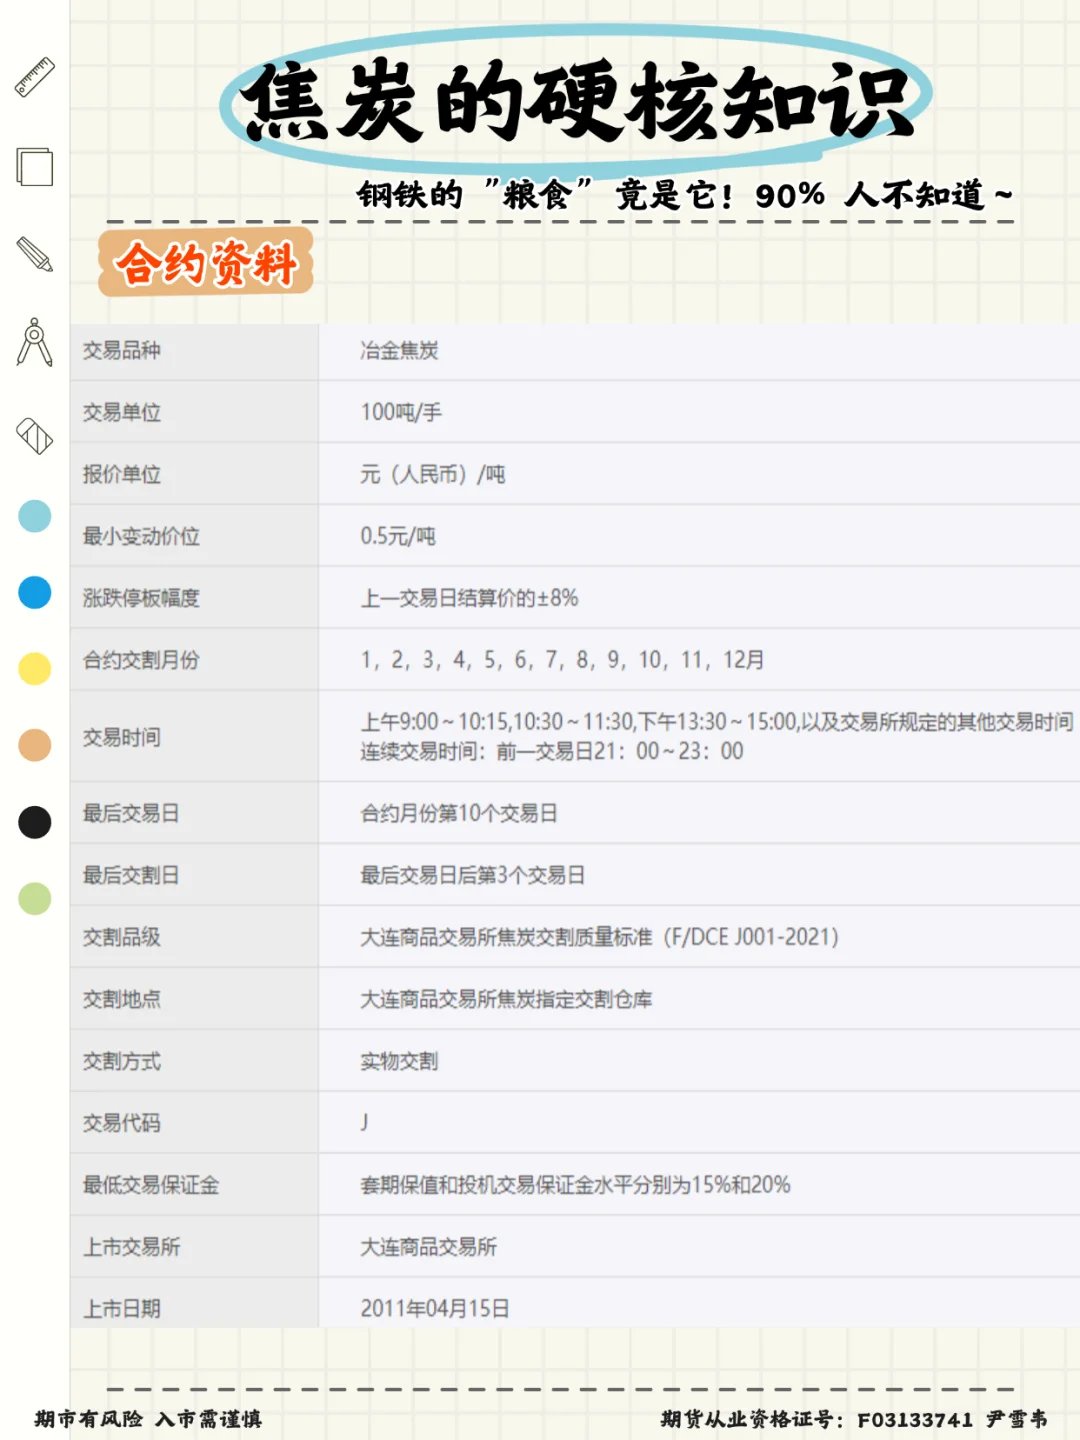Select the pencil tool icon
This screenshot has height=1440, width=1080.
[35, 254]
